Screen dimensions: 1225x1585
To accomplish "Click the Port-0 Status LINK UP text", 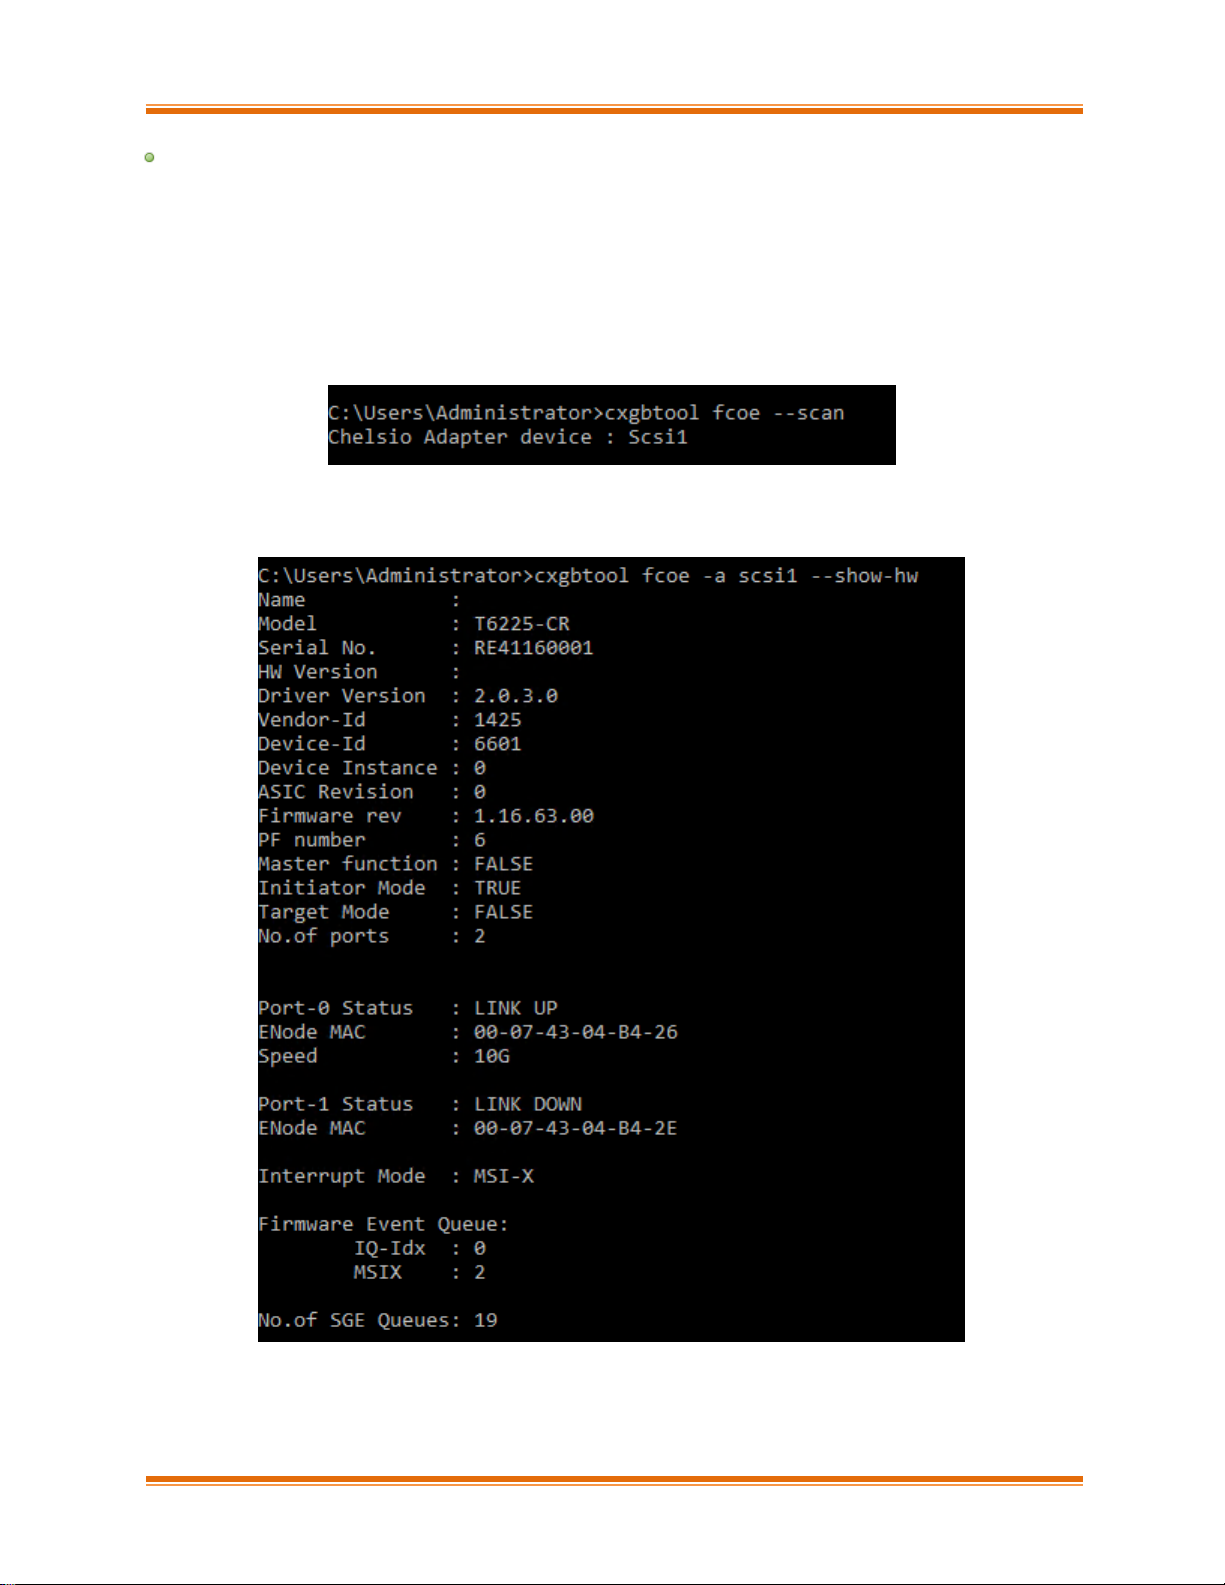I will [x=516, y=1008].
